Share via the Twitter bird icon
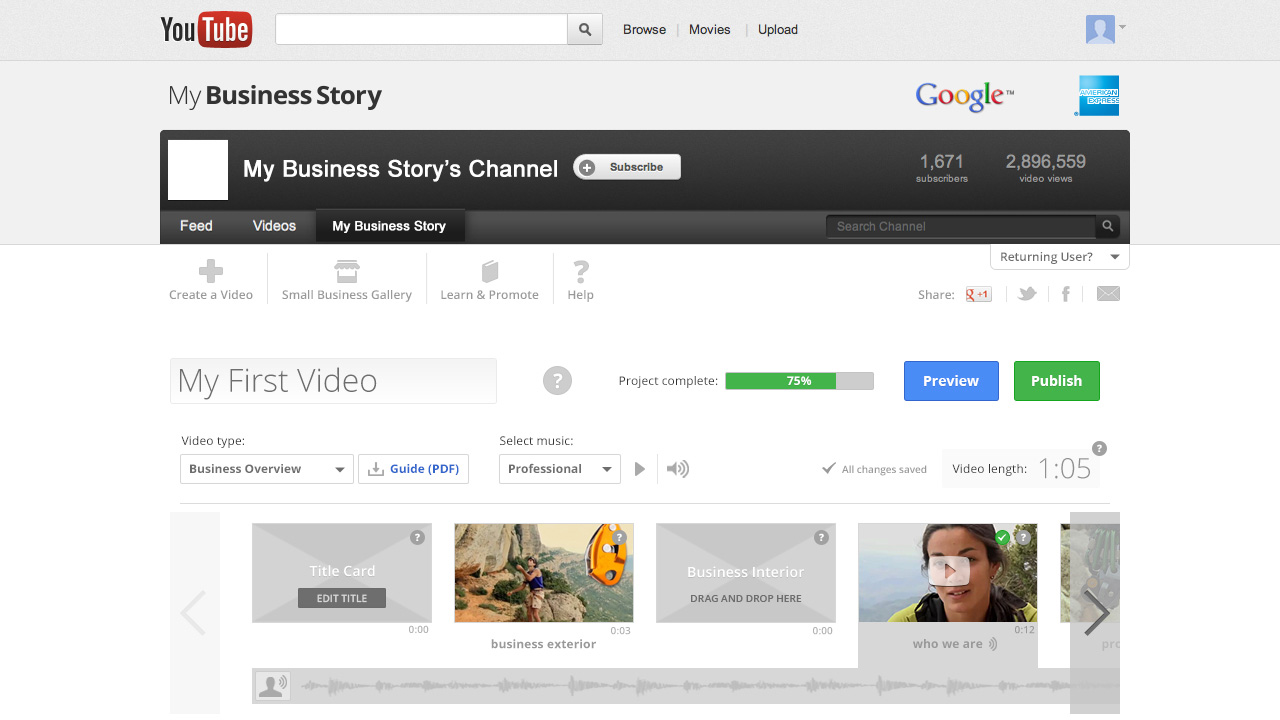 coord(1027,294)
